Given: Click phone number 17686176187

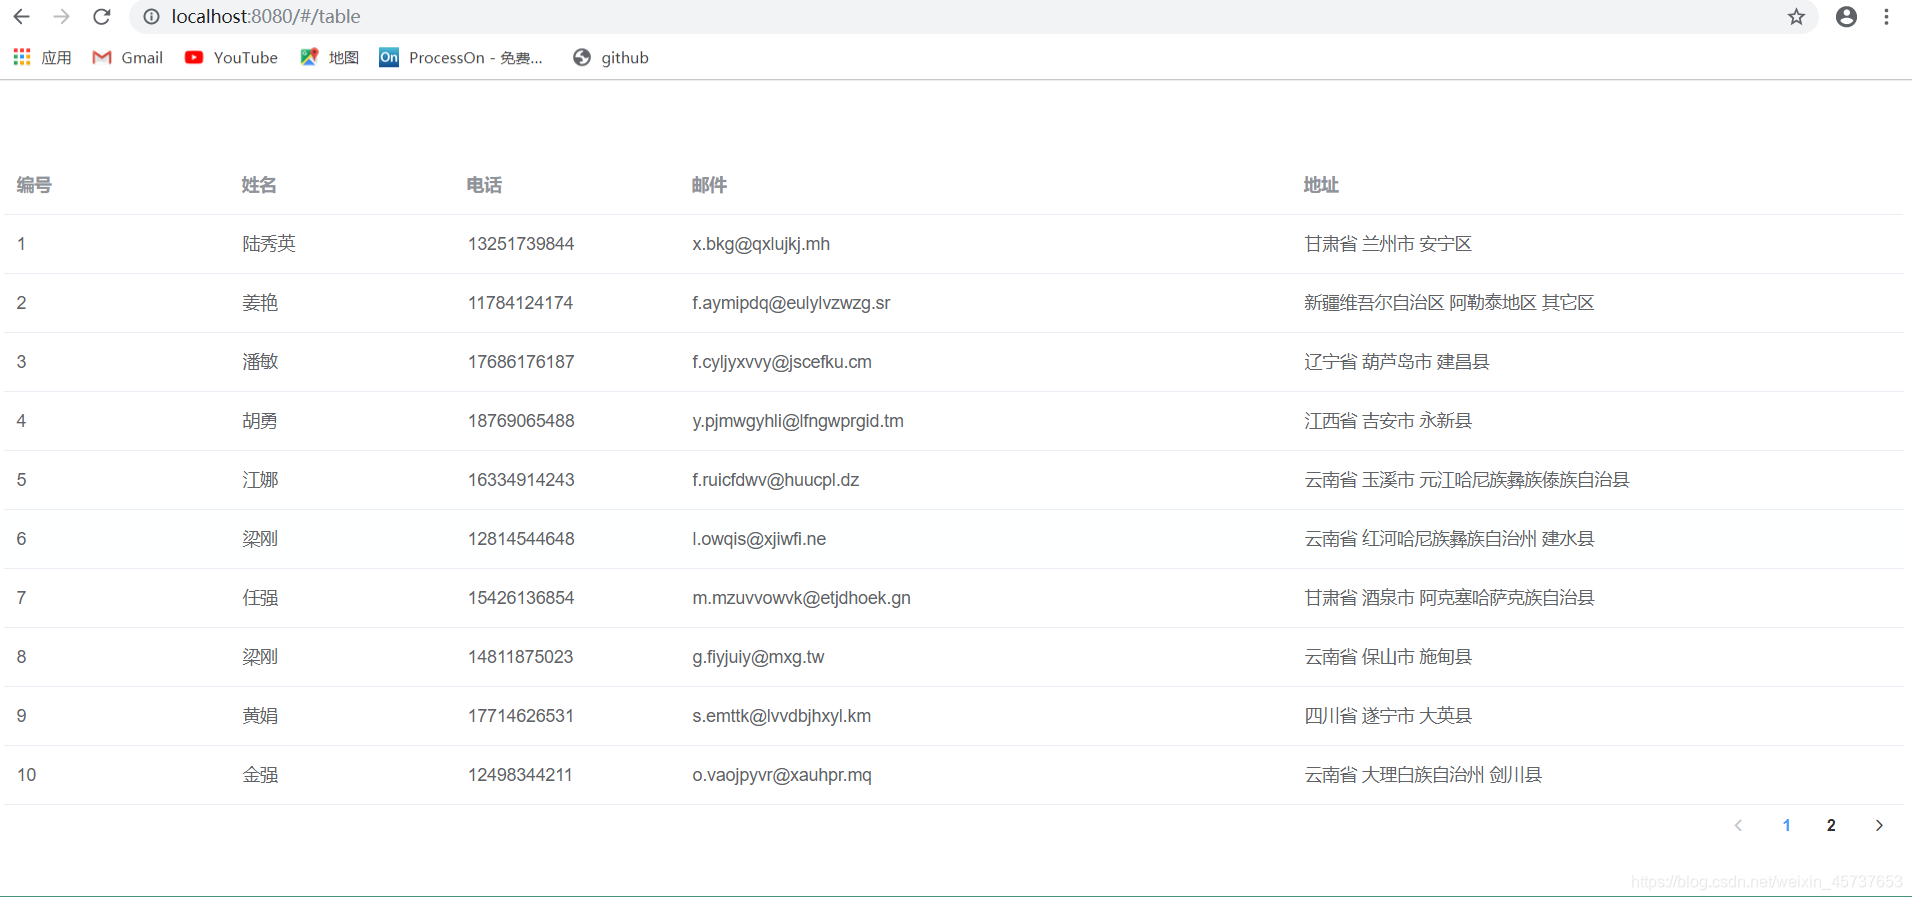Looking at the screenshot, I should [521, 362].
